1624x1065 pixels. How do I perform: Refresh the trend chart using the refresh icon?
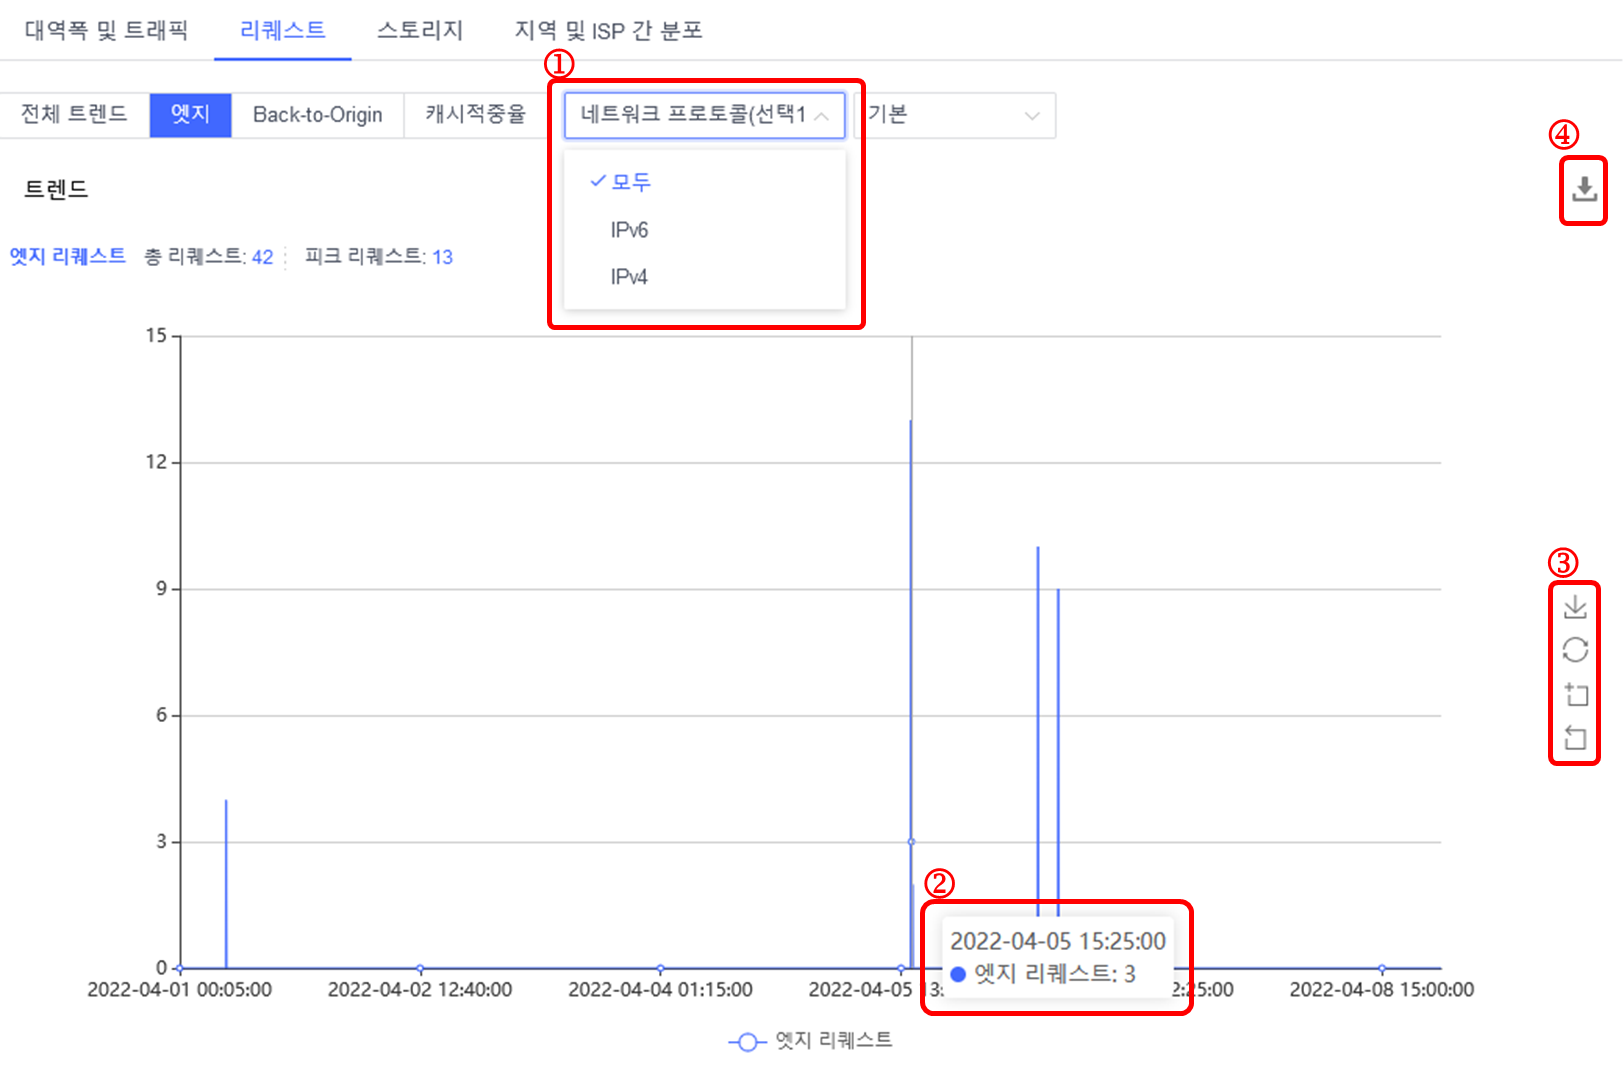pyautogui.click(x=1576, y=650)
